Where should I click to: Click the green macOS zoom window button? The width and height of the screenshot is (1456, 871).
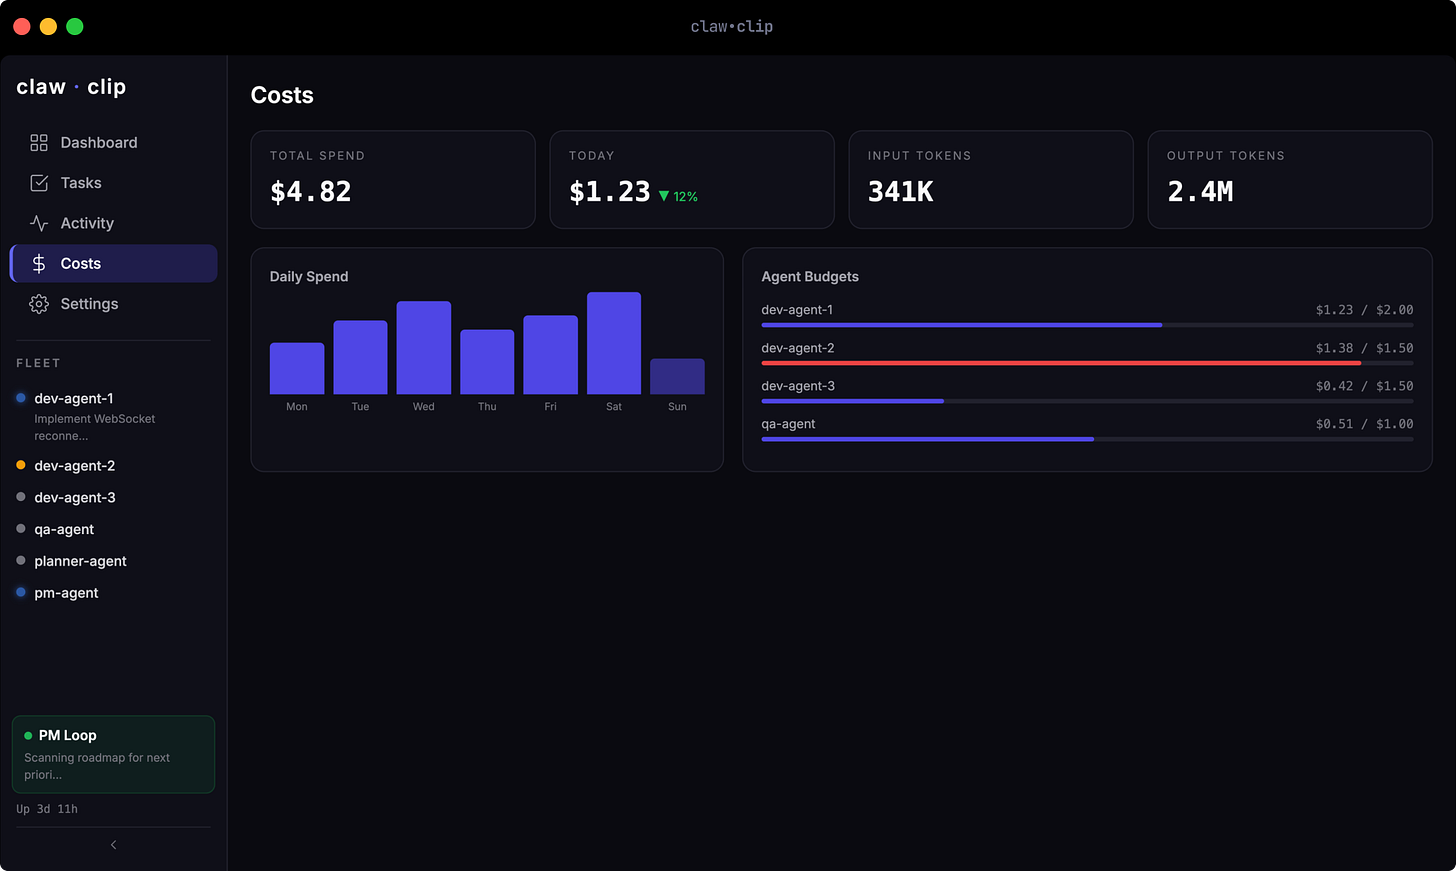(75, 27)
